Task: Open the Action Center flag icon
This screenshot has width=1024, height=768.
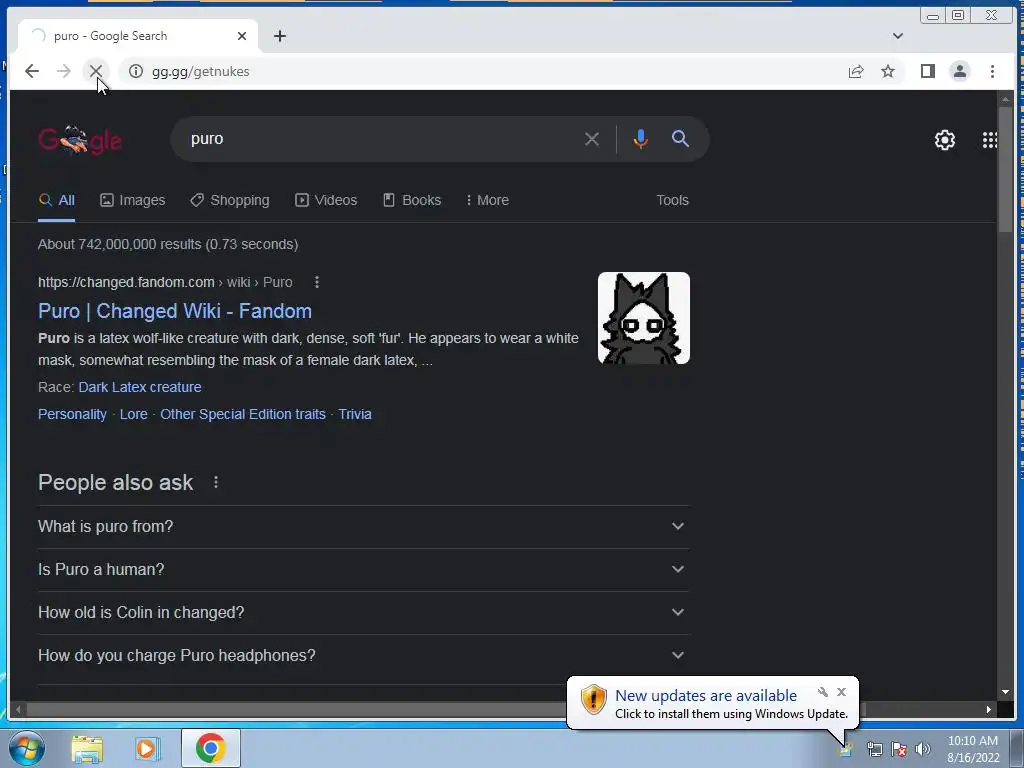Action: tap(899, 749)
